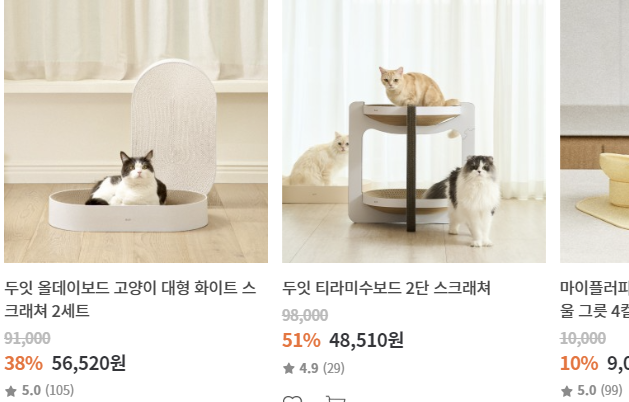Viewport: 629px width, 402px height.
Task: Click the (99) review count
Action: (x=611, y=390)
